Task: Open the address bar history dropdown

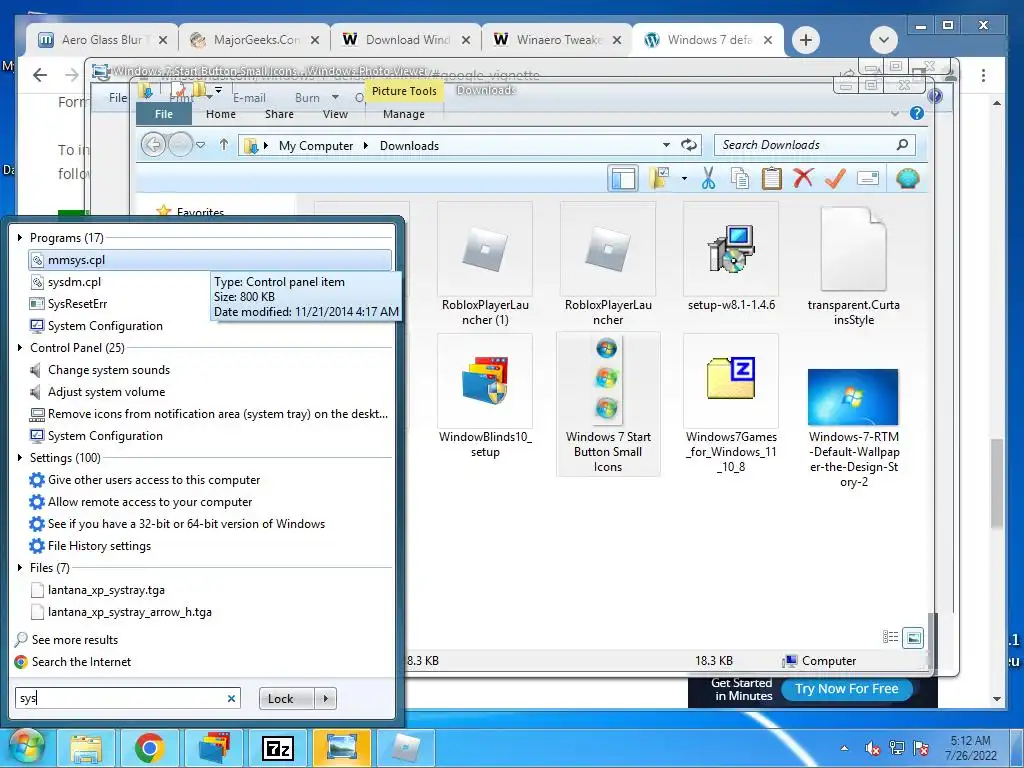Action: pyautogui.click(x=666, y=145)
